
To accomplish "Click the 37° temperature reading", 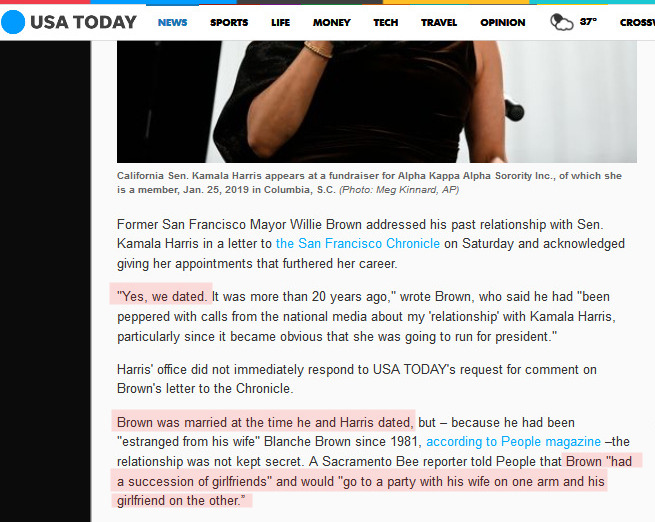I will tap(588, 21).
